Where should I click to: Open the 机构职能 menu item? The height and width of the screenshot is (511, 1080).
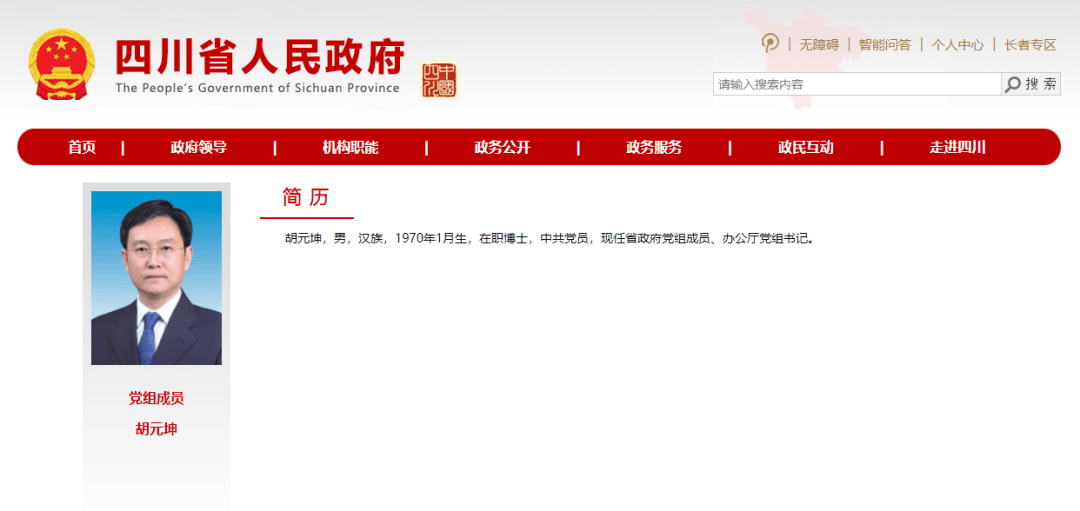(350, 147)
